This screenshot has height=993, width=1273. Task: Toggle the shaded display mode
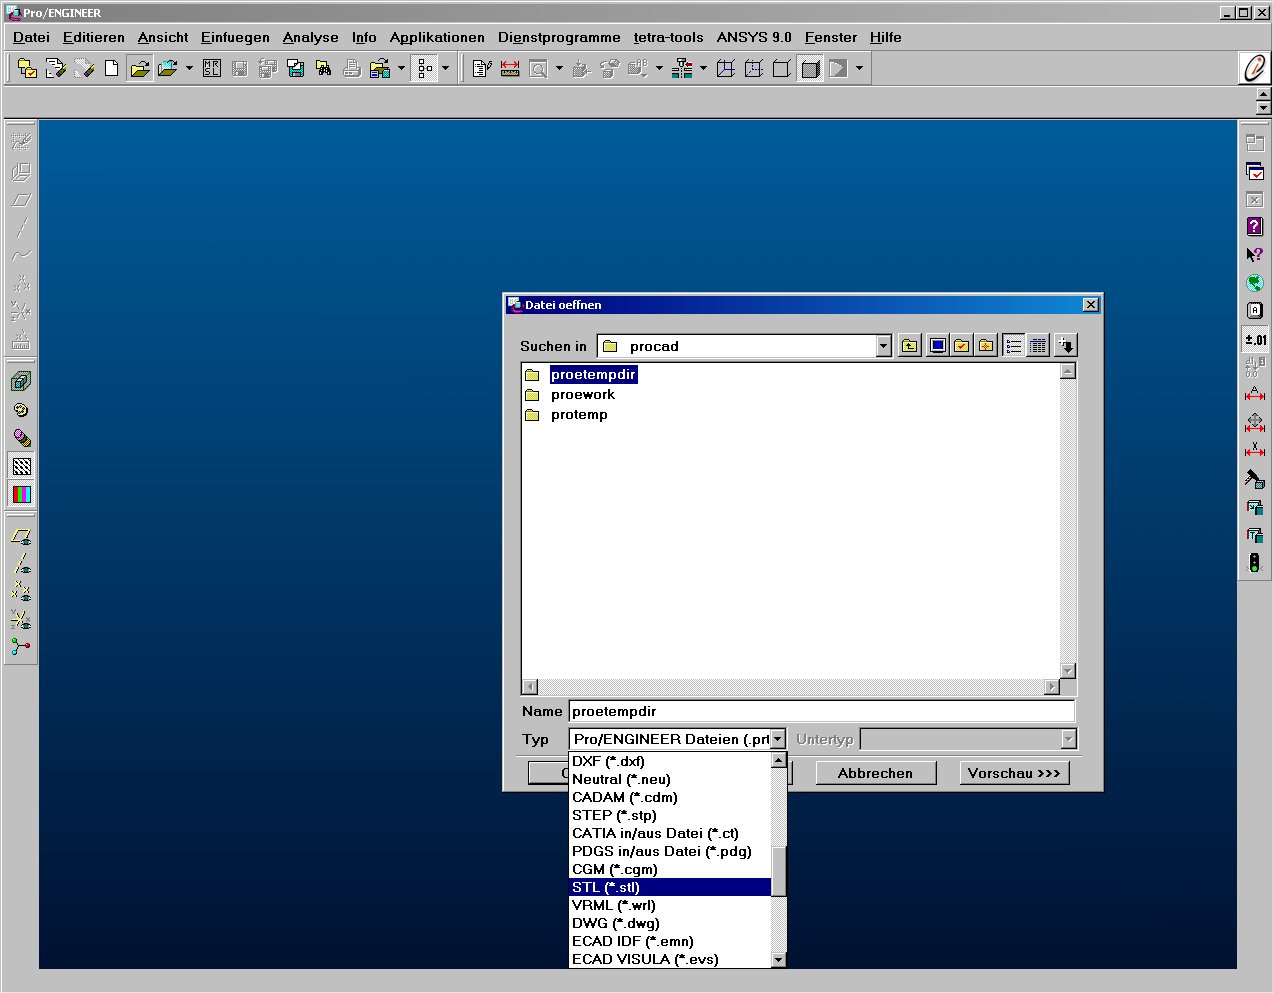810,69
